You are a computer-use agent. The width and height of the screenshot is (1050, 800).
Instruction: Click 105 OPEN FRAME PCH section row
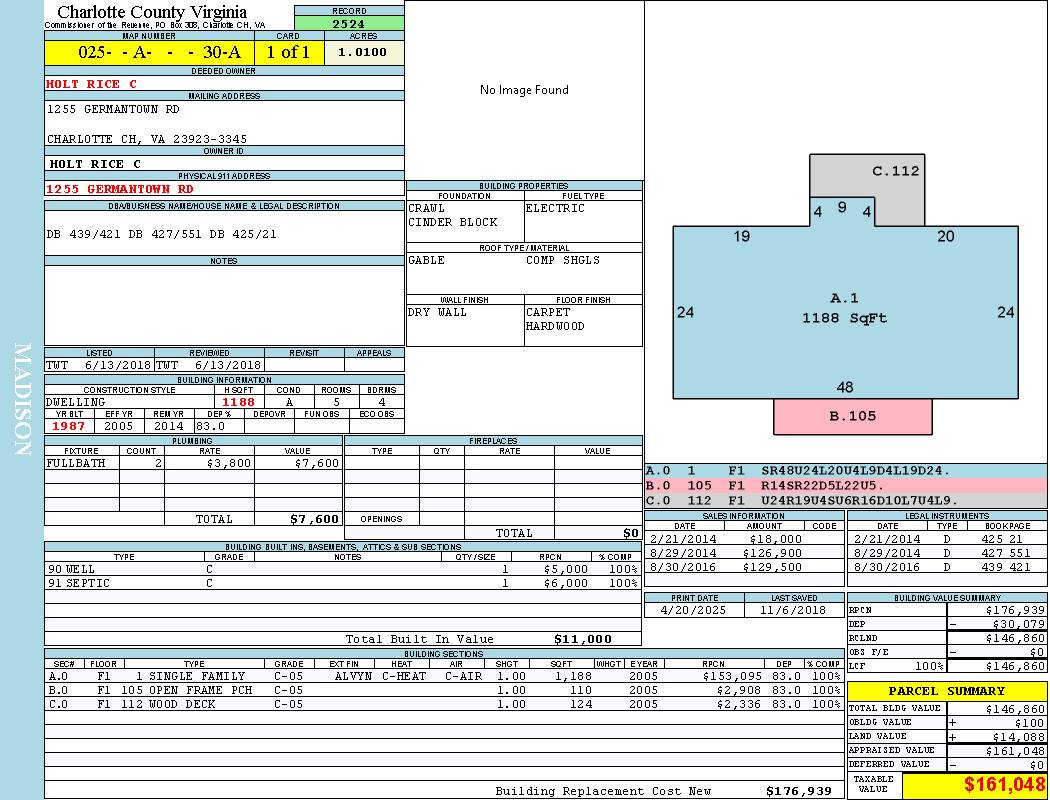(444, 690)
